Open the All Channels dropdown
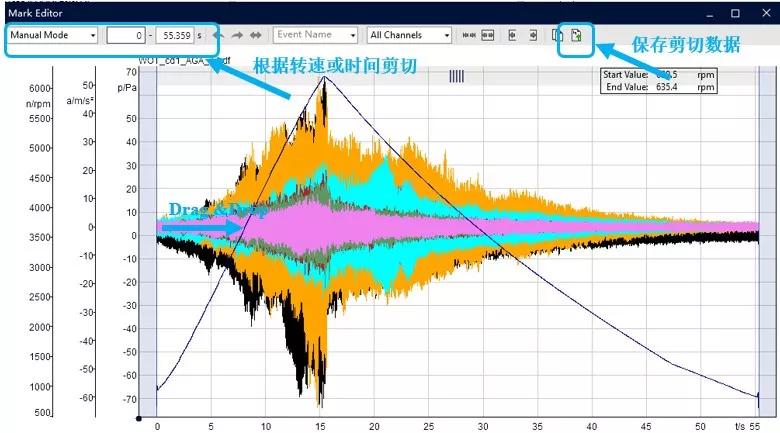This screenshot has width=780, height=433. pyautogui.click(x=410, y=35)
